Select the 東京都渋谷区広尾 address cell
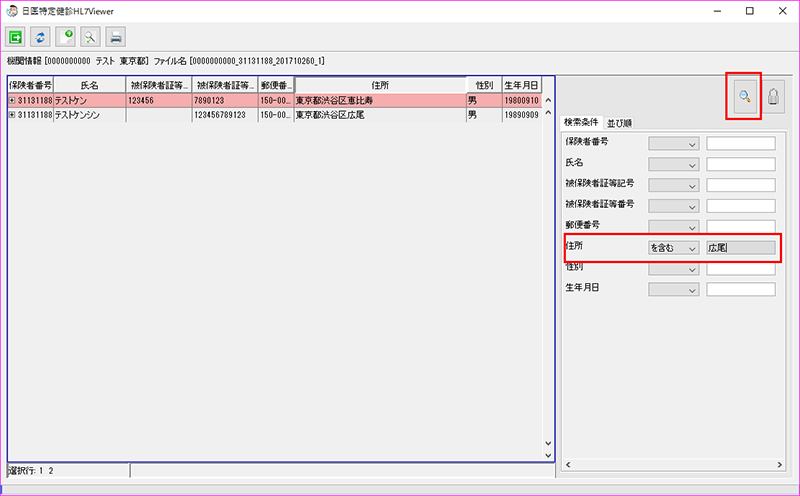This screenshot has height=496, width=800. [379, 115]
